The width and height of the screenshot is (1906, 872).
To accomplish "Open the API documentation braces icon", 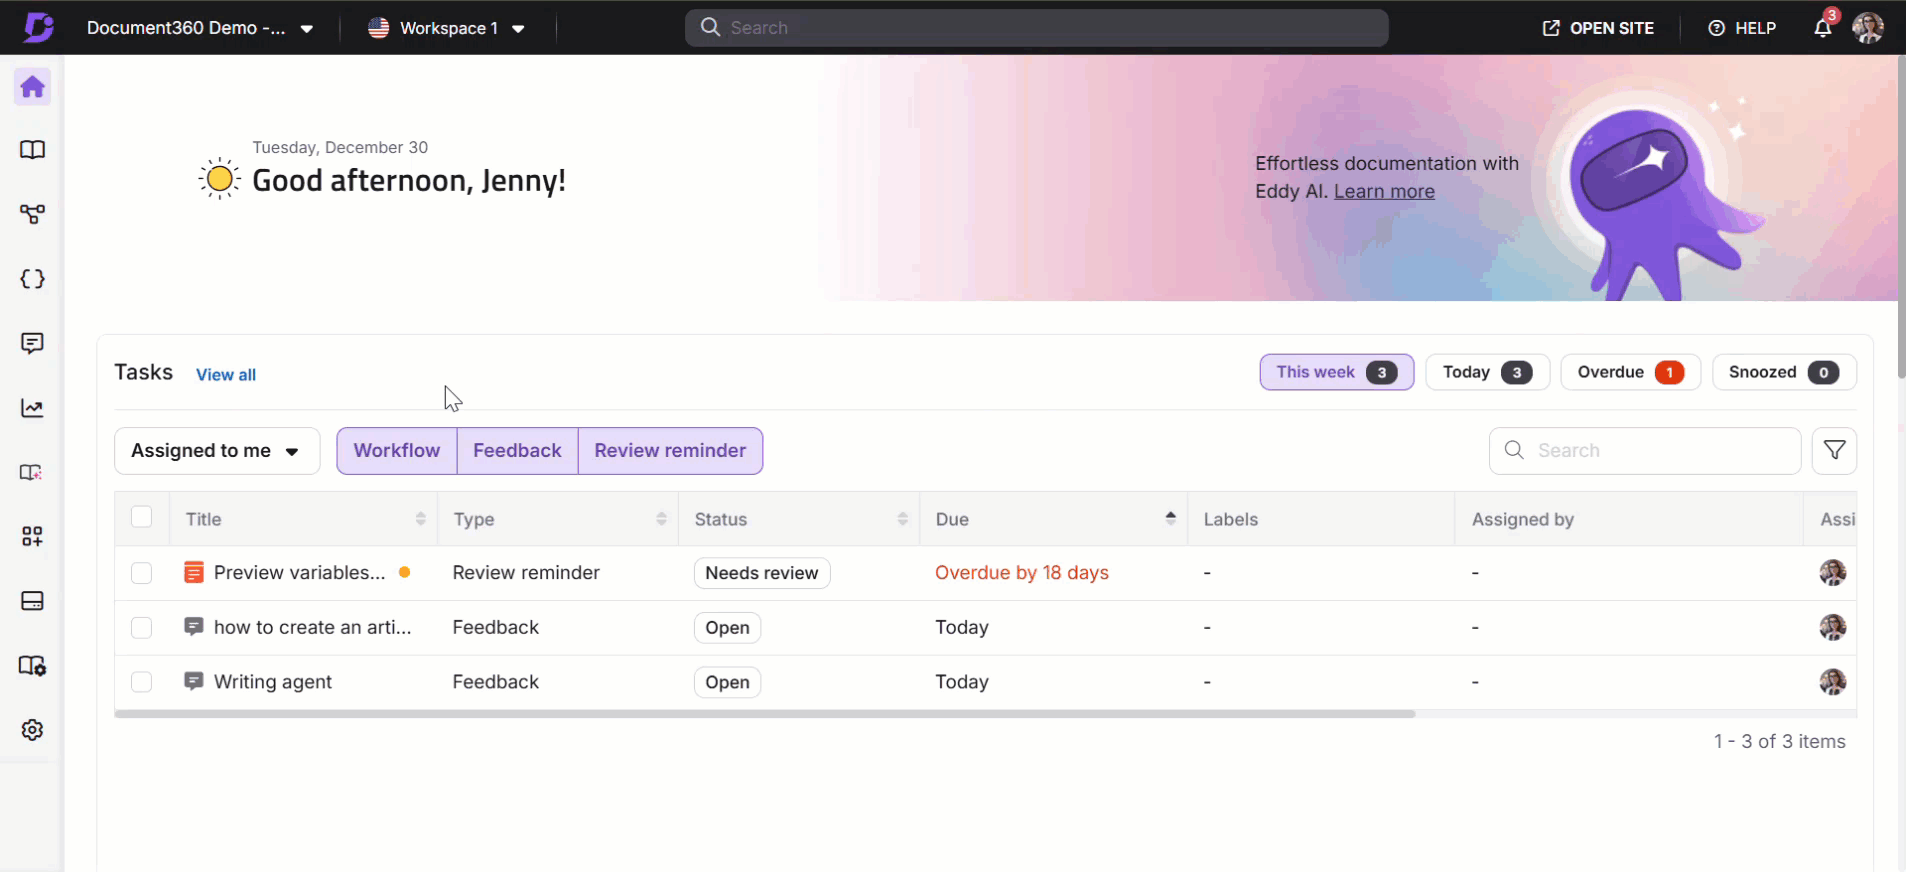I will (32, 279).
